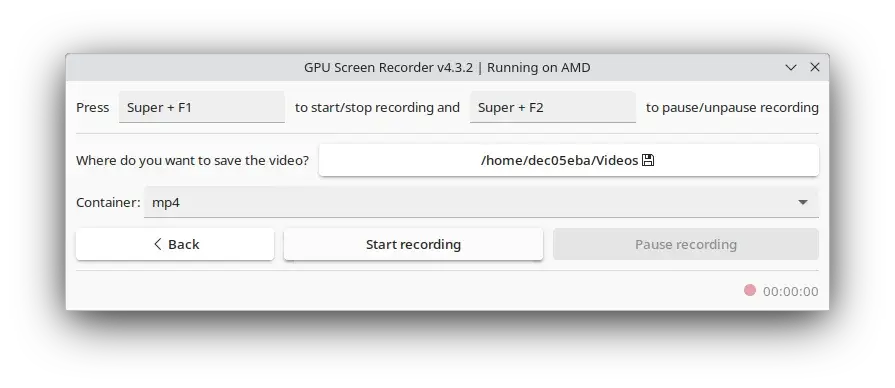Screen dimensions: 895x388
Task: Click the red recording indicator dot
Action: pyautogui.click(x=749, y=290)
